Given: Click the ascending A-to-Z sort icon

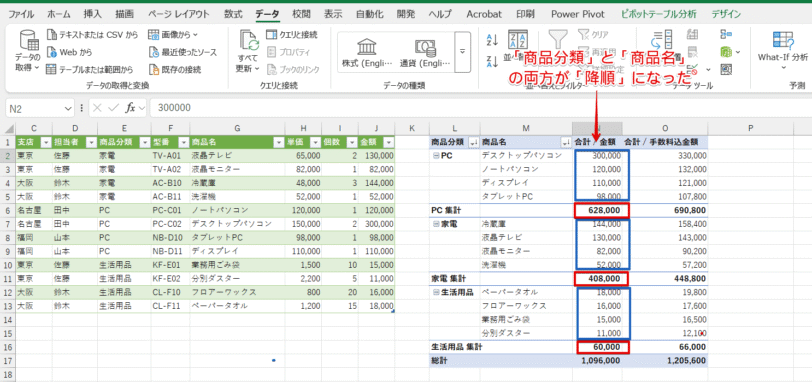Looking at the screenshot, I should pos(492,39).
